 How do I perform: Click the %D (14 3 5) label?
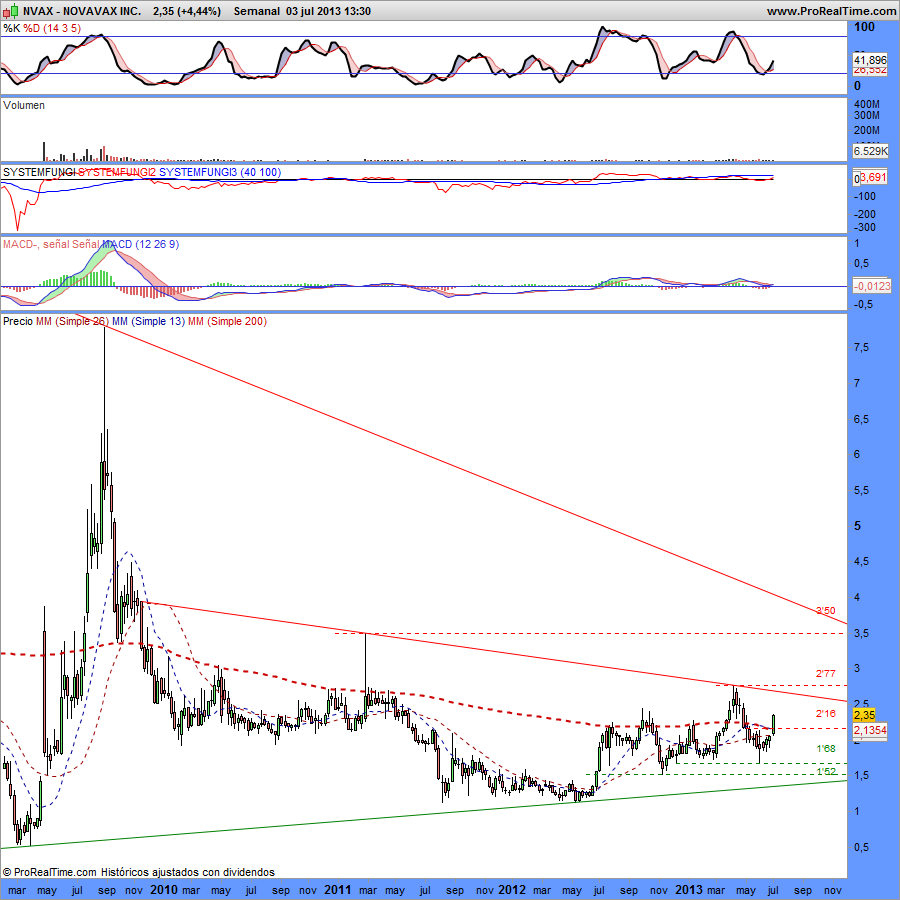[52, 28]
